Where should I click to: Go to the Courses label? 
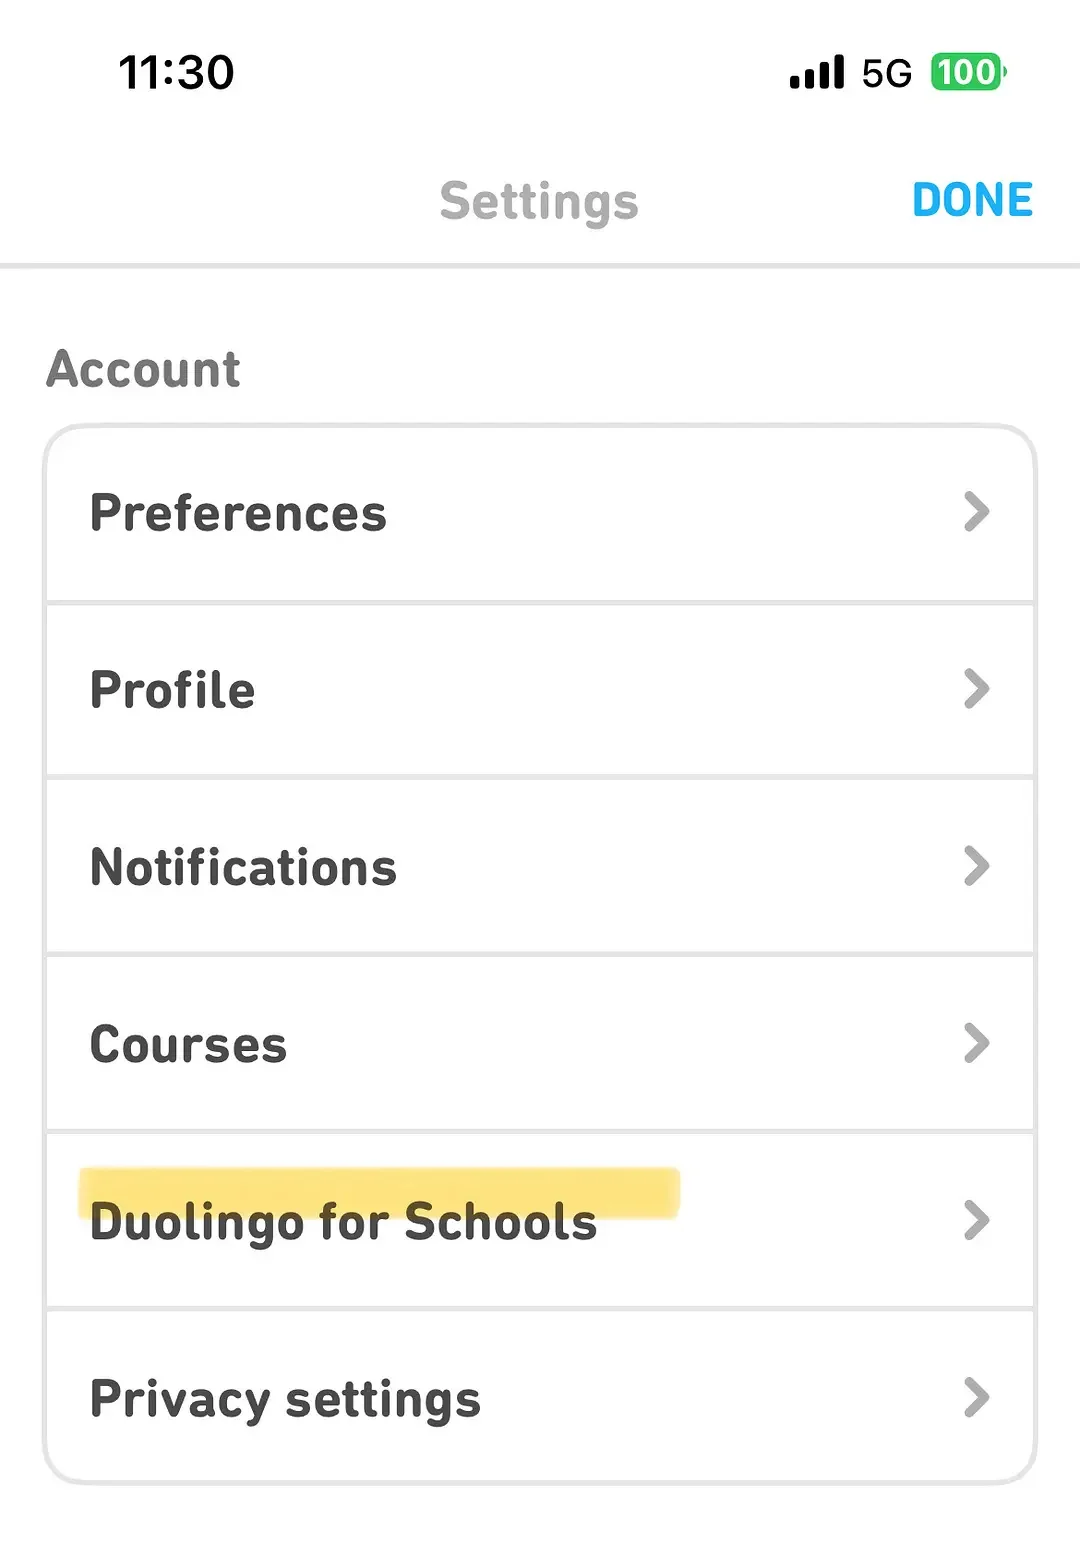click(188, 1045)
